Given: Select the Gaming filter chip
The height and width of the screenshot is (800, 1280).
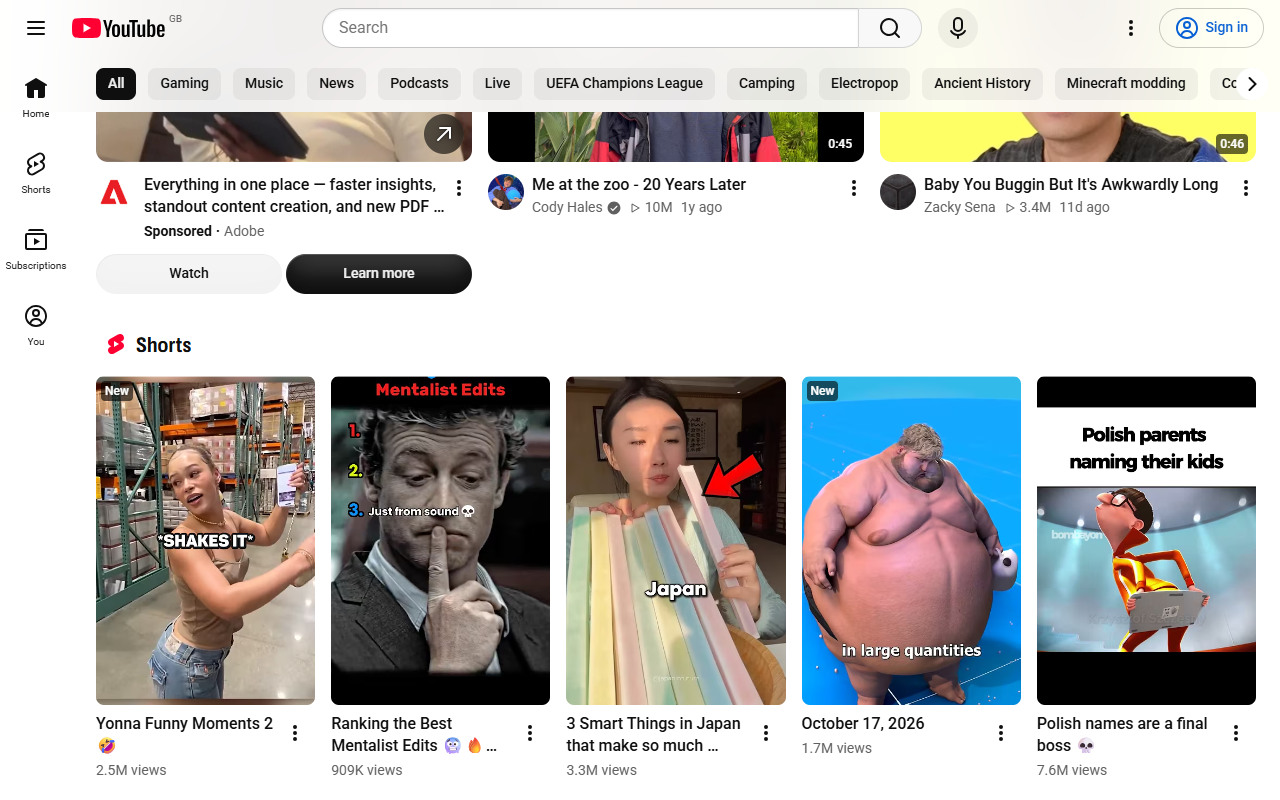Looking at the screenshot, I should point(185,84).
